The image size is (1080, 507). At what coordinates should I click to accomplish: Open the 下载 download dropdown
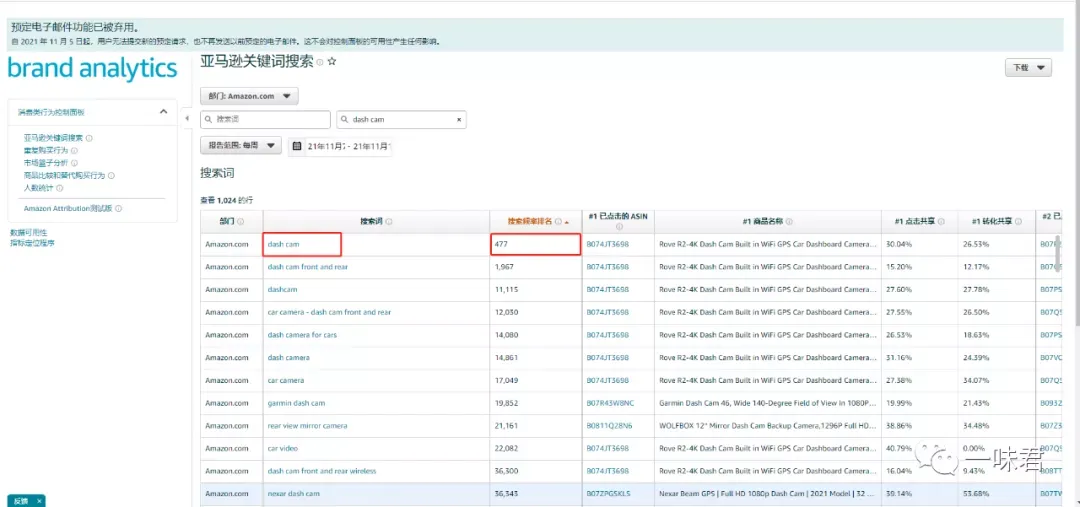[1028, 68]
